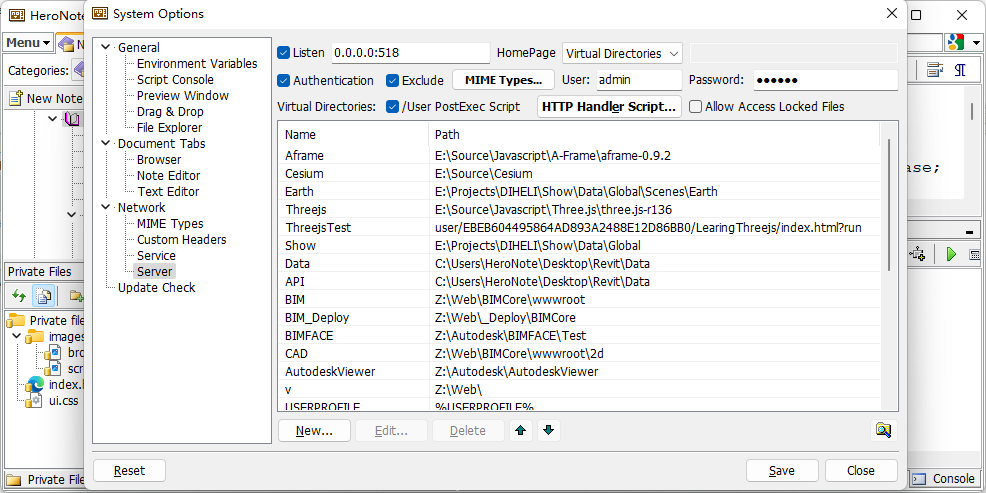Select Update Check in the tree
Image resolution: width=986 pixels, height=493 pixels.
(x=156, y=288)
